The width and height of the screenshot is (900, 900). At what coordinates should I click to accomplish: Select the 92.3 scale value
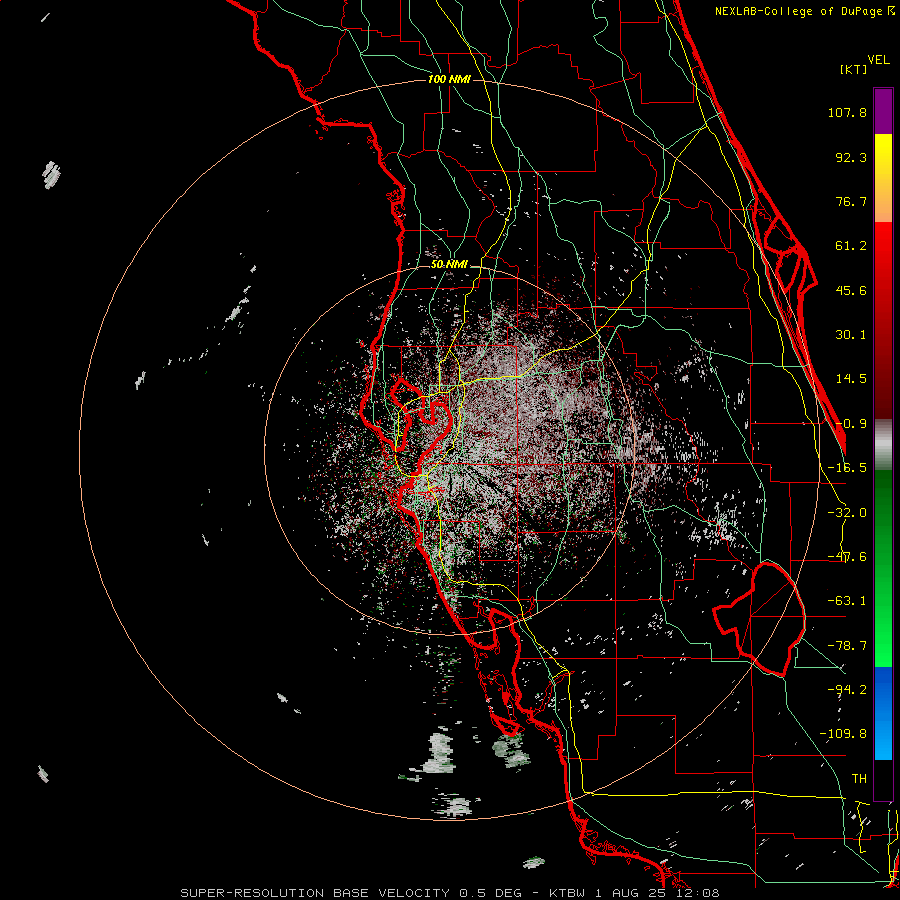(851, 157)
